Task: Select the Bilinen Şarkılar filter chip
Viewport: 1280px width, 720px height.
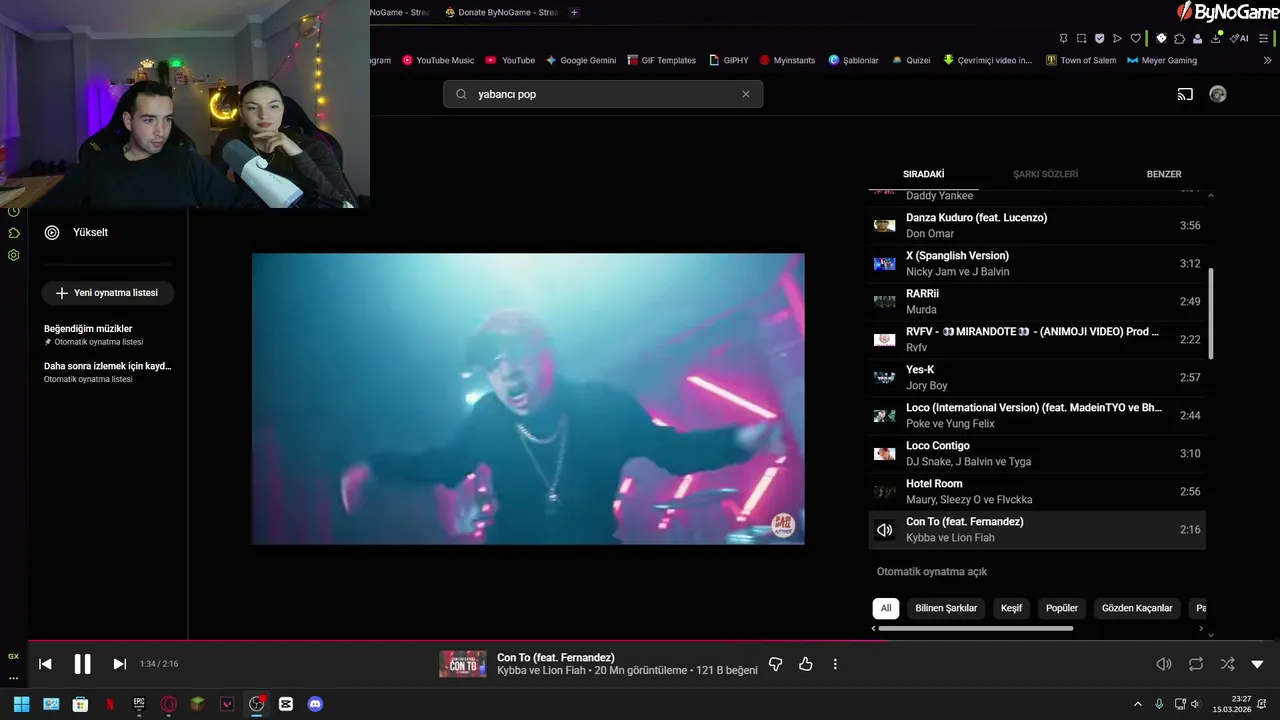Action: pos(946,608)
